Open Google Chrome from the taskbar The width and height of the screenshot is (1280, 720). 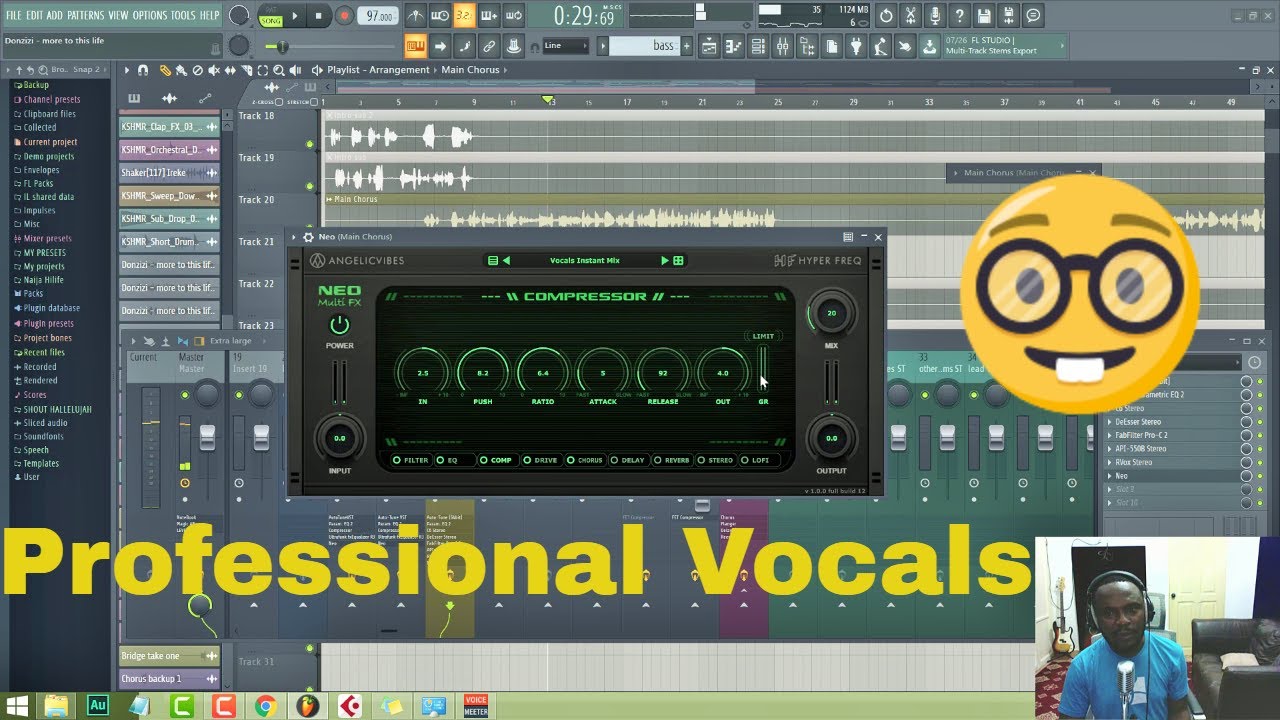(x=265, y=705)
